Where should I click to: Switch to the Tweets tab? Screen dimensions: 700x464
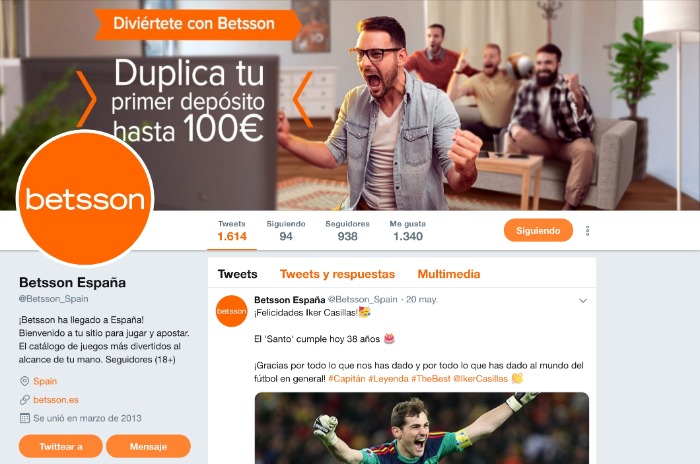tap(238, 274)
